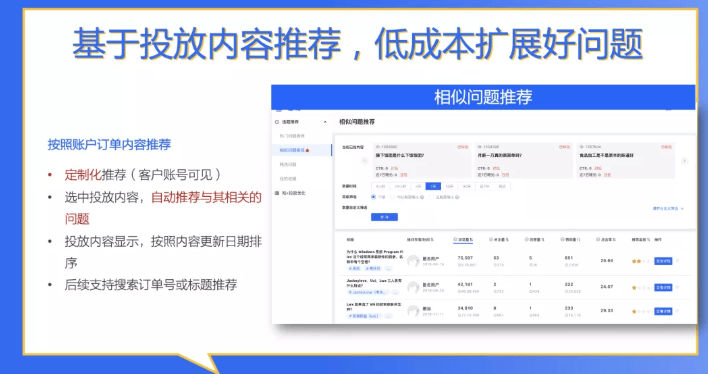Favorite the question in the 34,810 row
708x374 pixels.
pyautogui.click(x=678, y=311)
